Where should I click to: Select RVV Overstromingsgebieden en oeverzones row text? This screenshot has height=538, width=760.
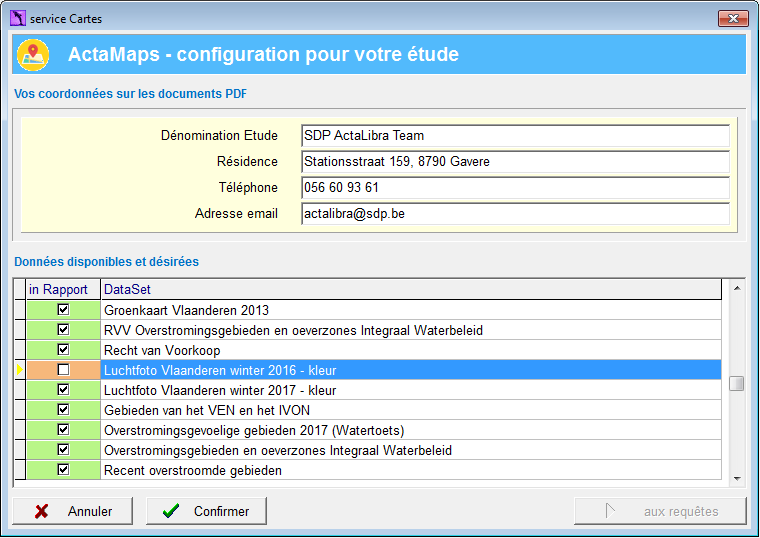point(293,331)
